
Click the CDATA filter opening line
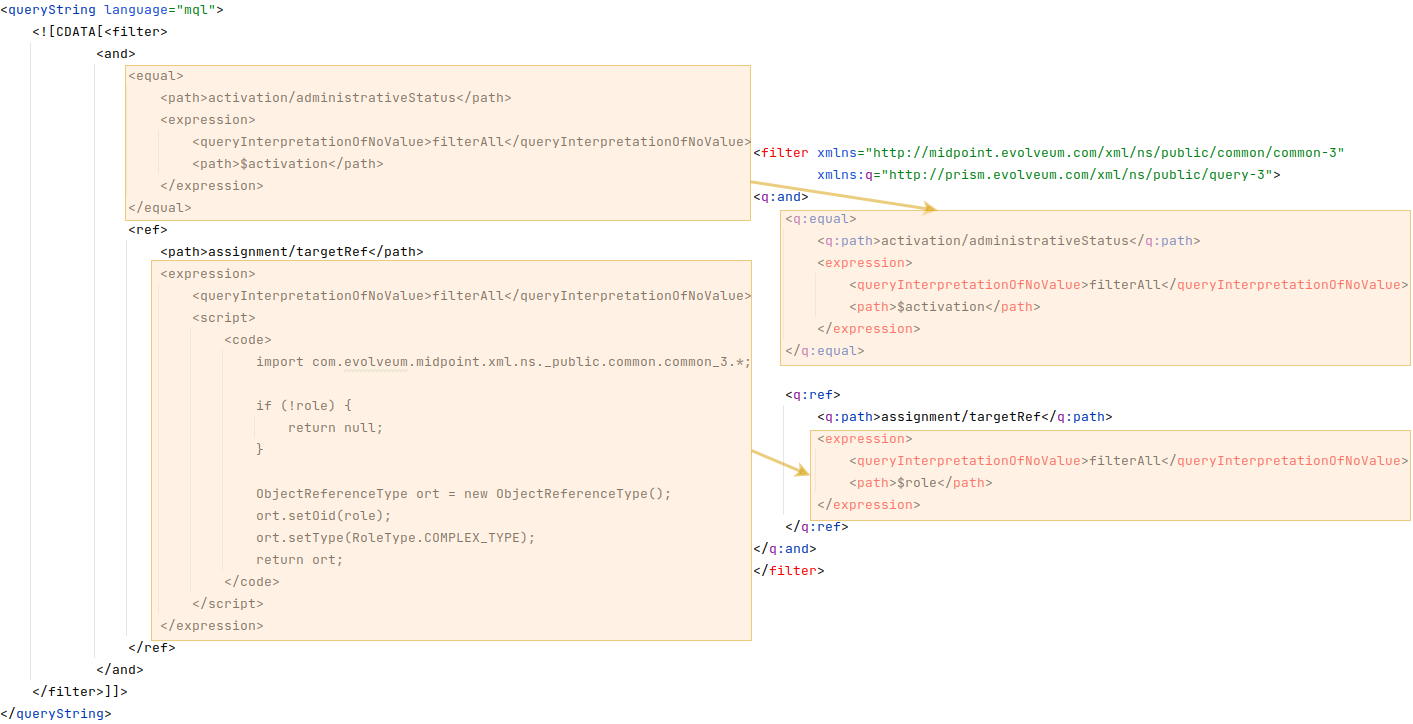tap(100, 32)
